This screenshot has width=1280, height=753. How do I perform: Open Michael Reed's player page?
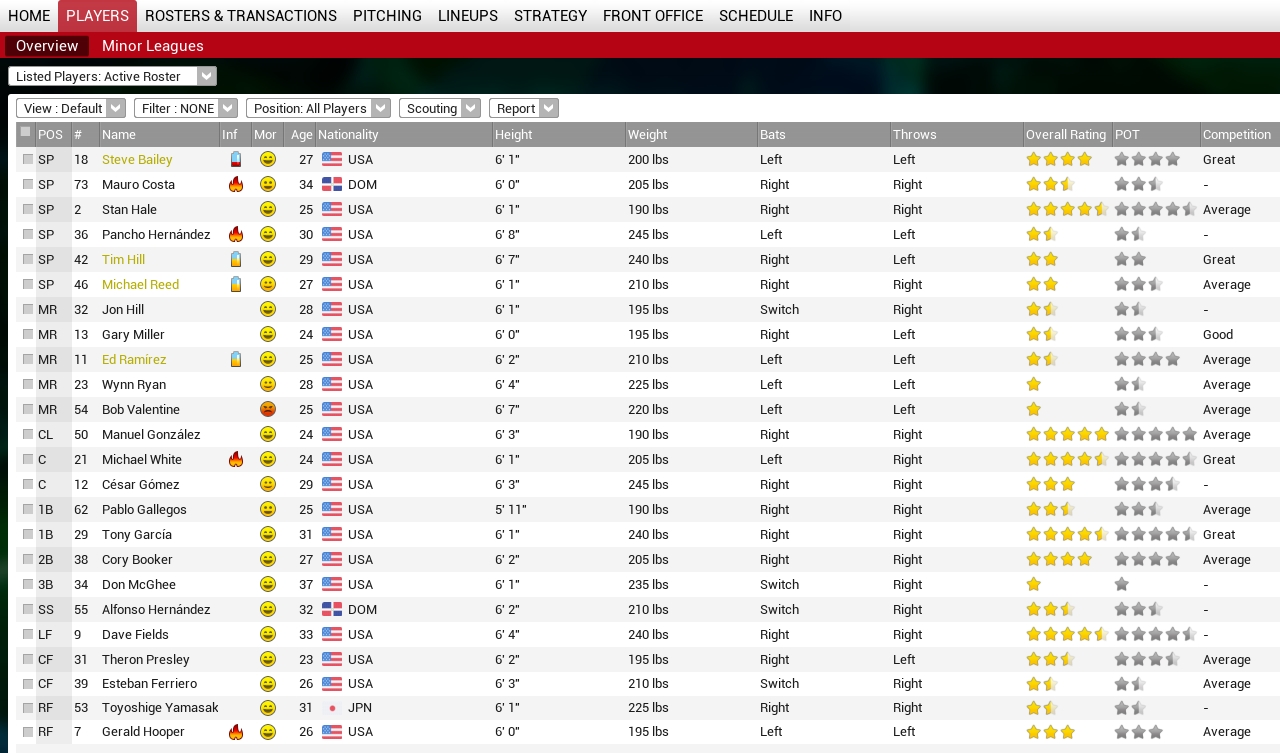140,284
